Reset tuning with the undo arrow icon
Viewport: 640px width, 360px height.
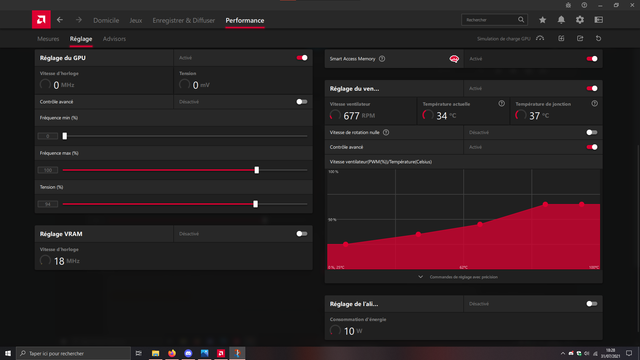coord(598,38)
